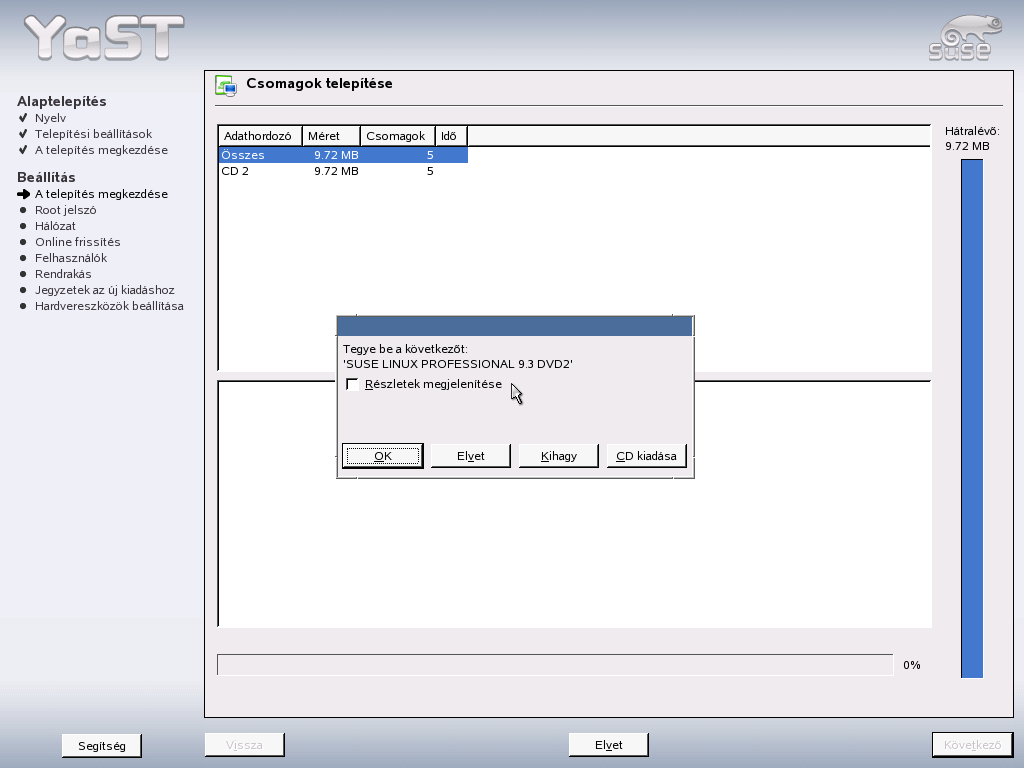Confirm the disc prompt with OK
This screenshot has width=1024, height=768.
(383, 456)
